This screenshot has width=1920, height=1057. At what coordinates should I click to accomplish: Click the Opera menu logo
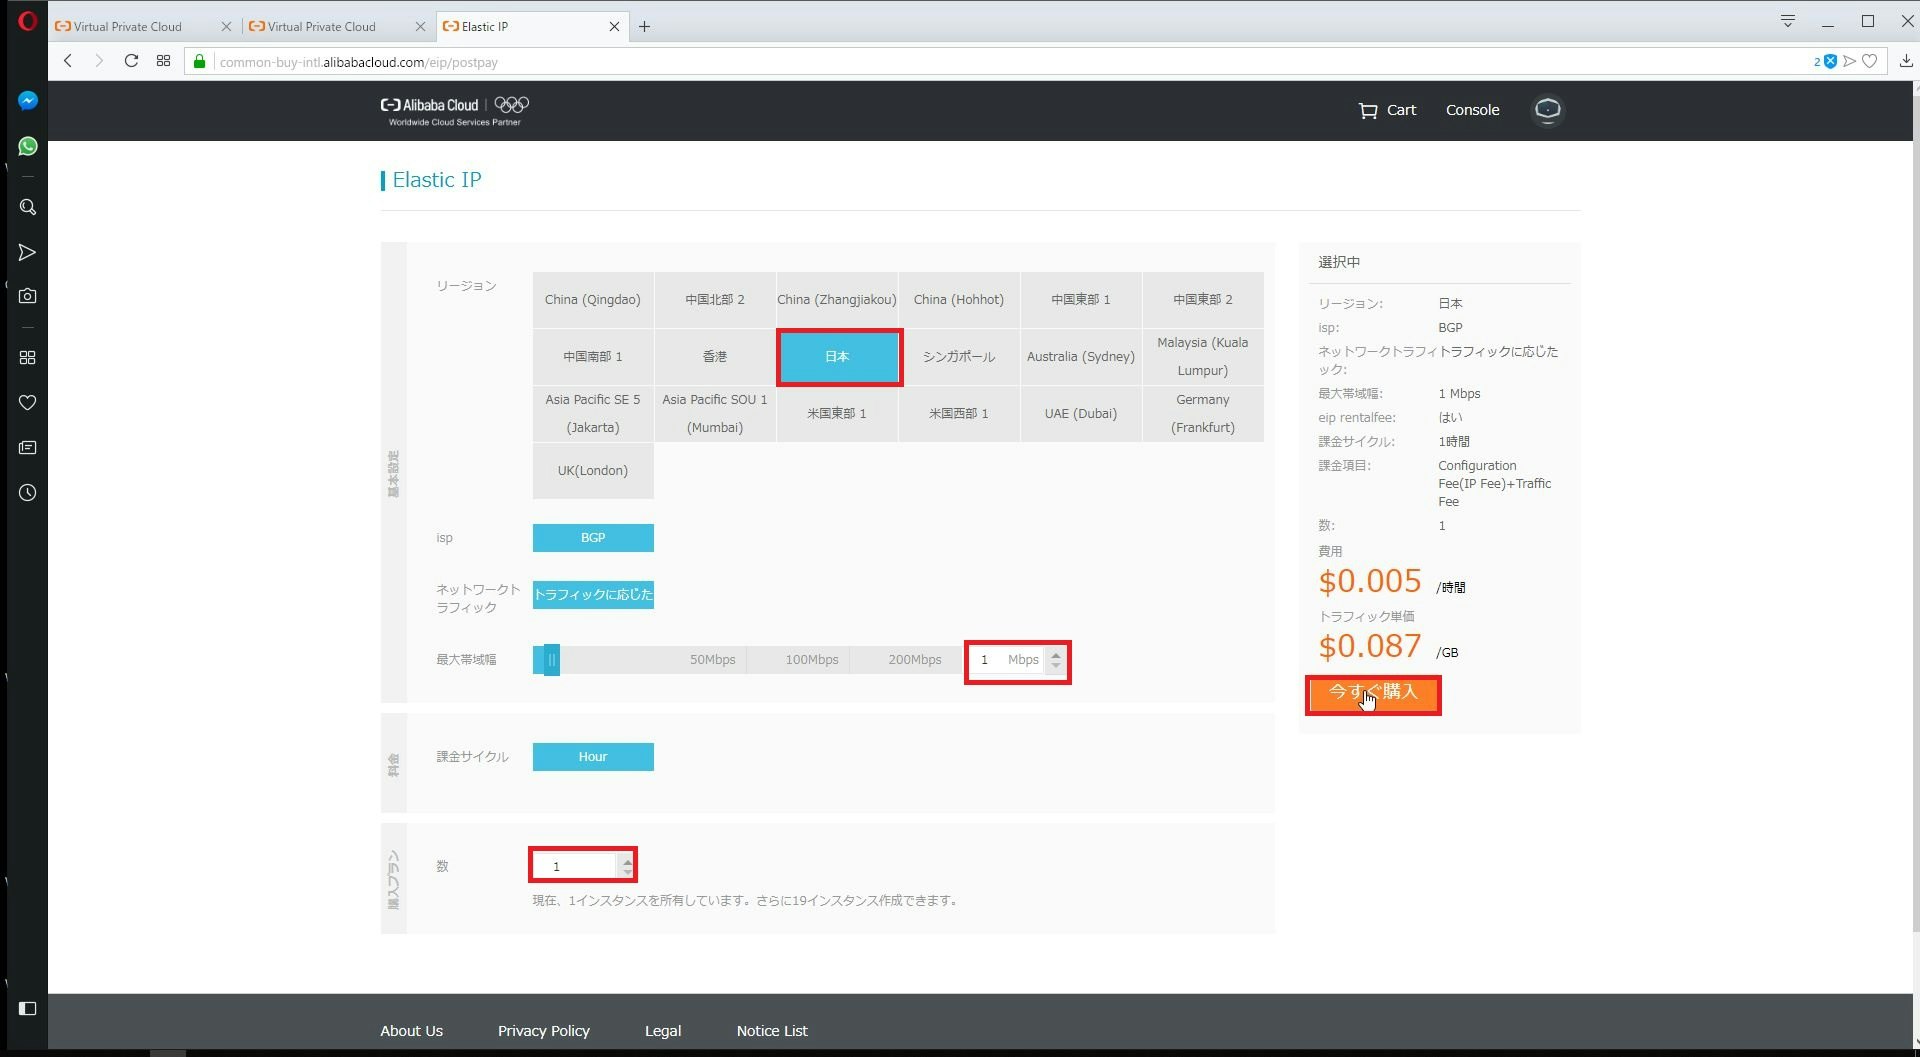(x=27, y=21)
